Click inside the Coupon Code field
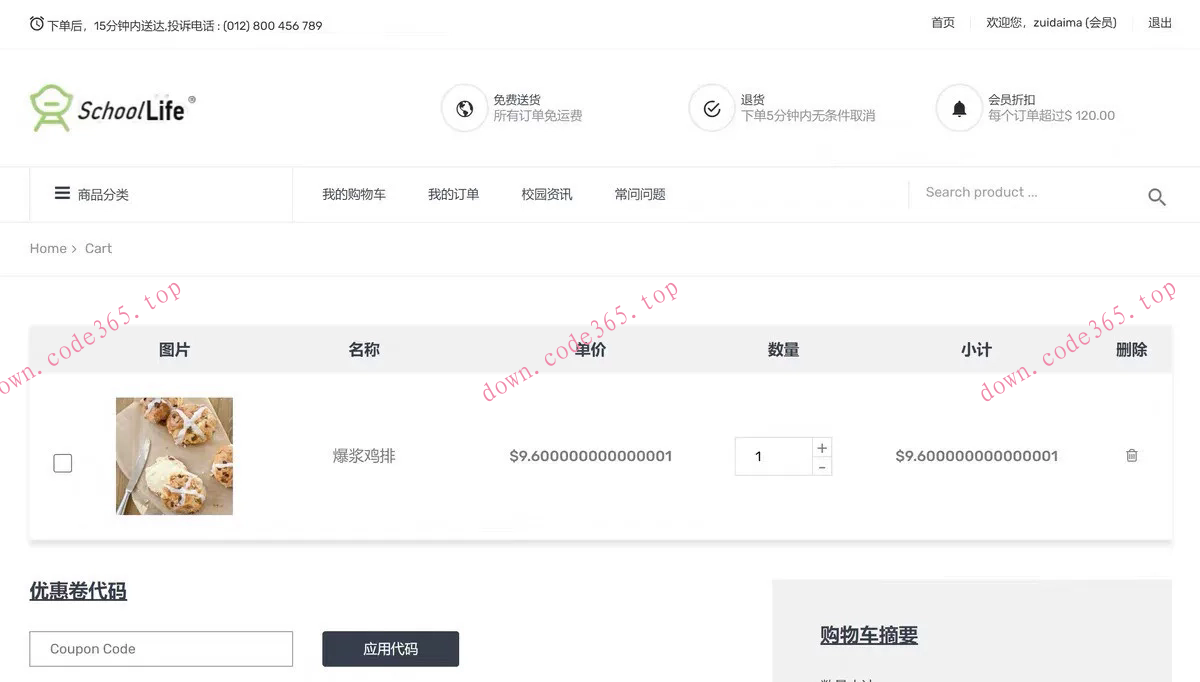The height and width of the screenshot is (682, 1200). tap(160, 648)
